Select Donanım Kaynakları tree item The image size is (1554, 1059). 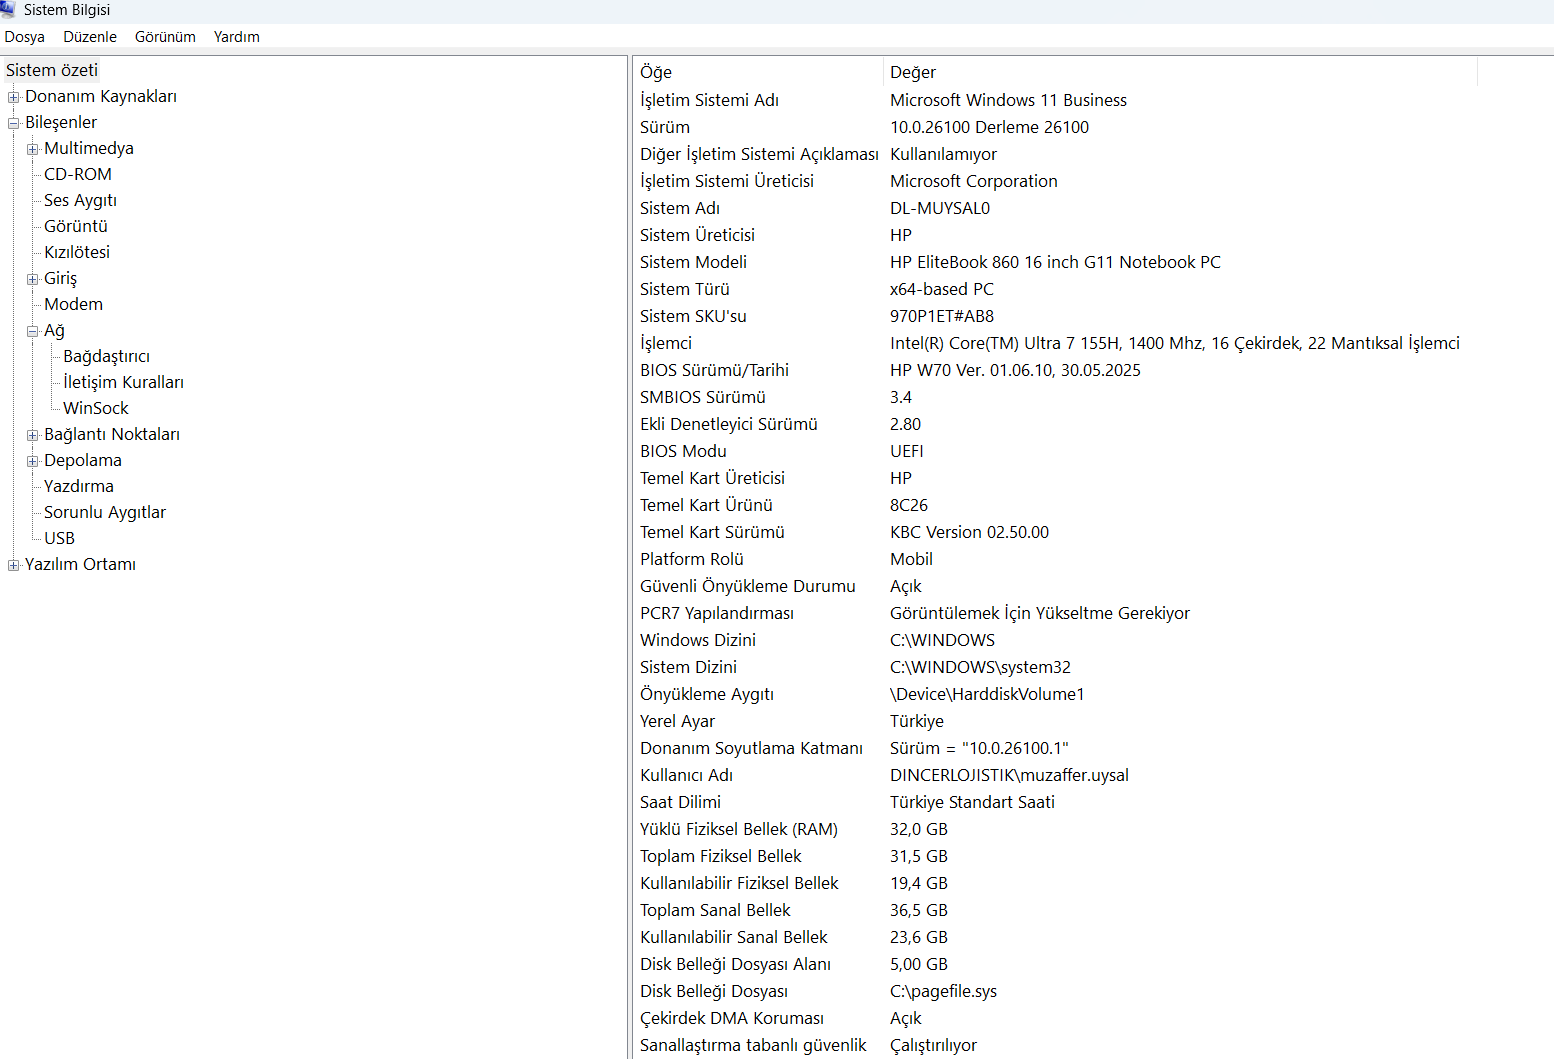click(101, 96)
